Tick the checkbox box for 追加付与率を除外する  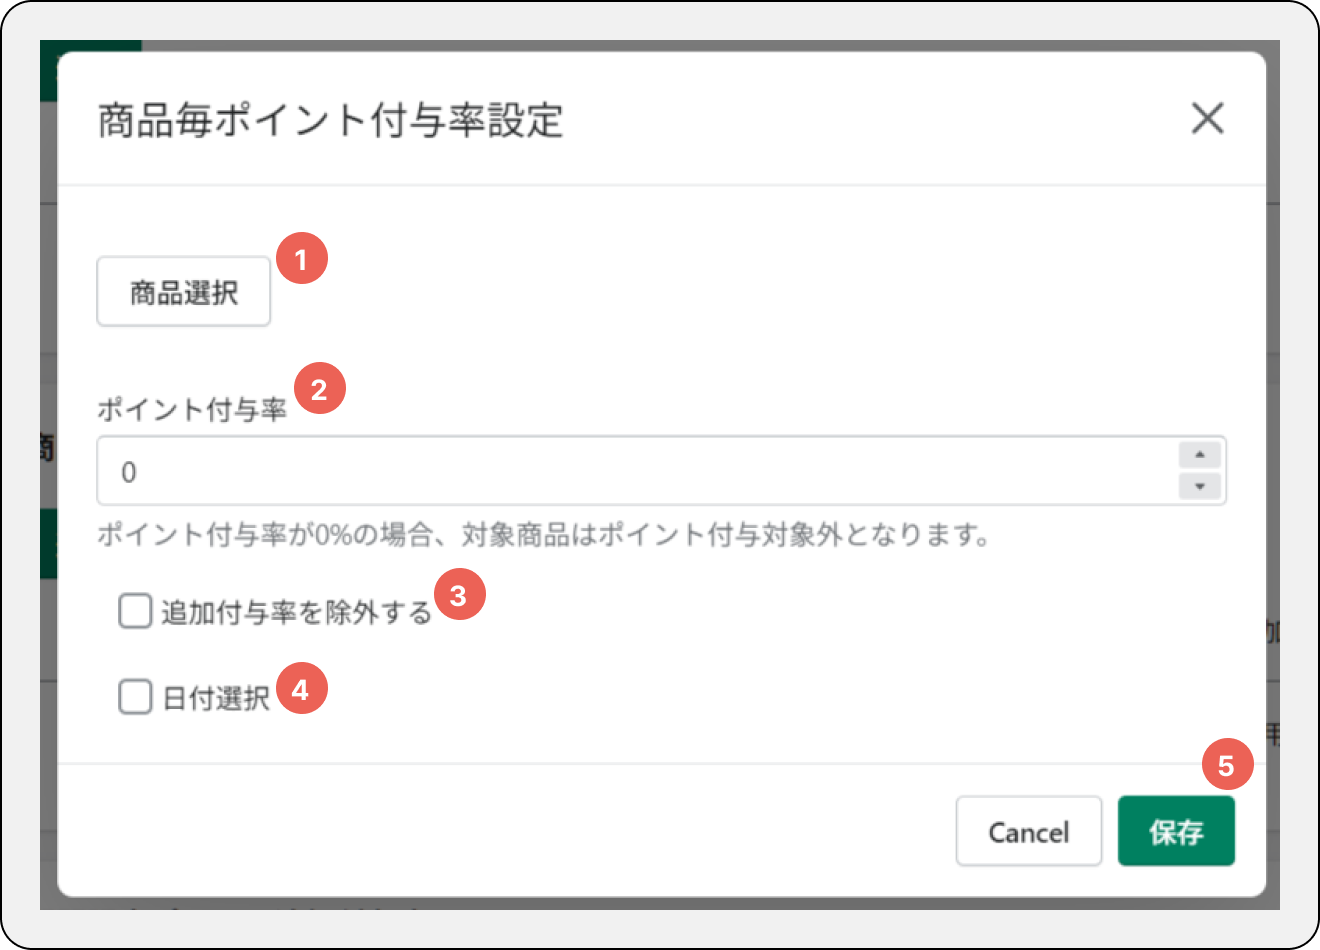pyautogui.click(x=135, y=611)
